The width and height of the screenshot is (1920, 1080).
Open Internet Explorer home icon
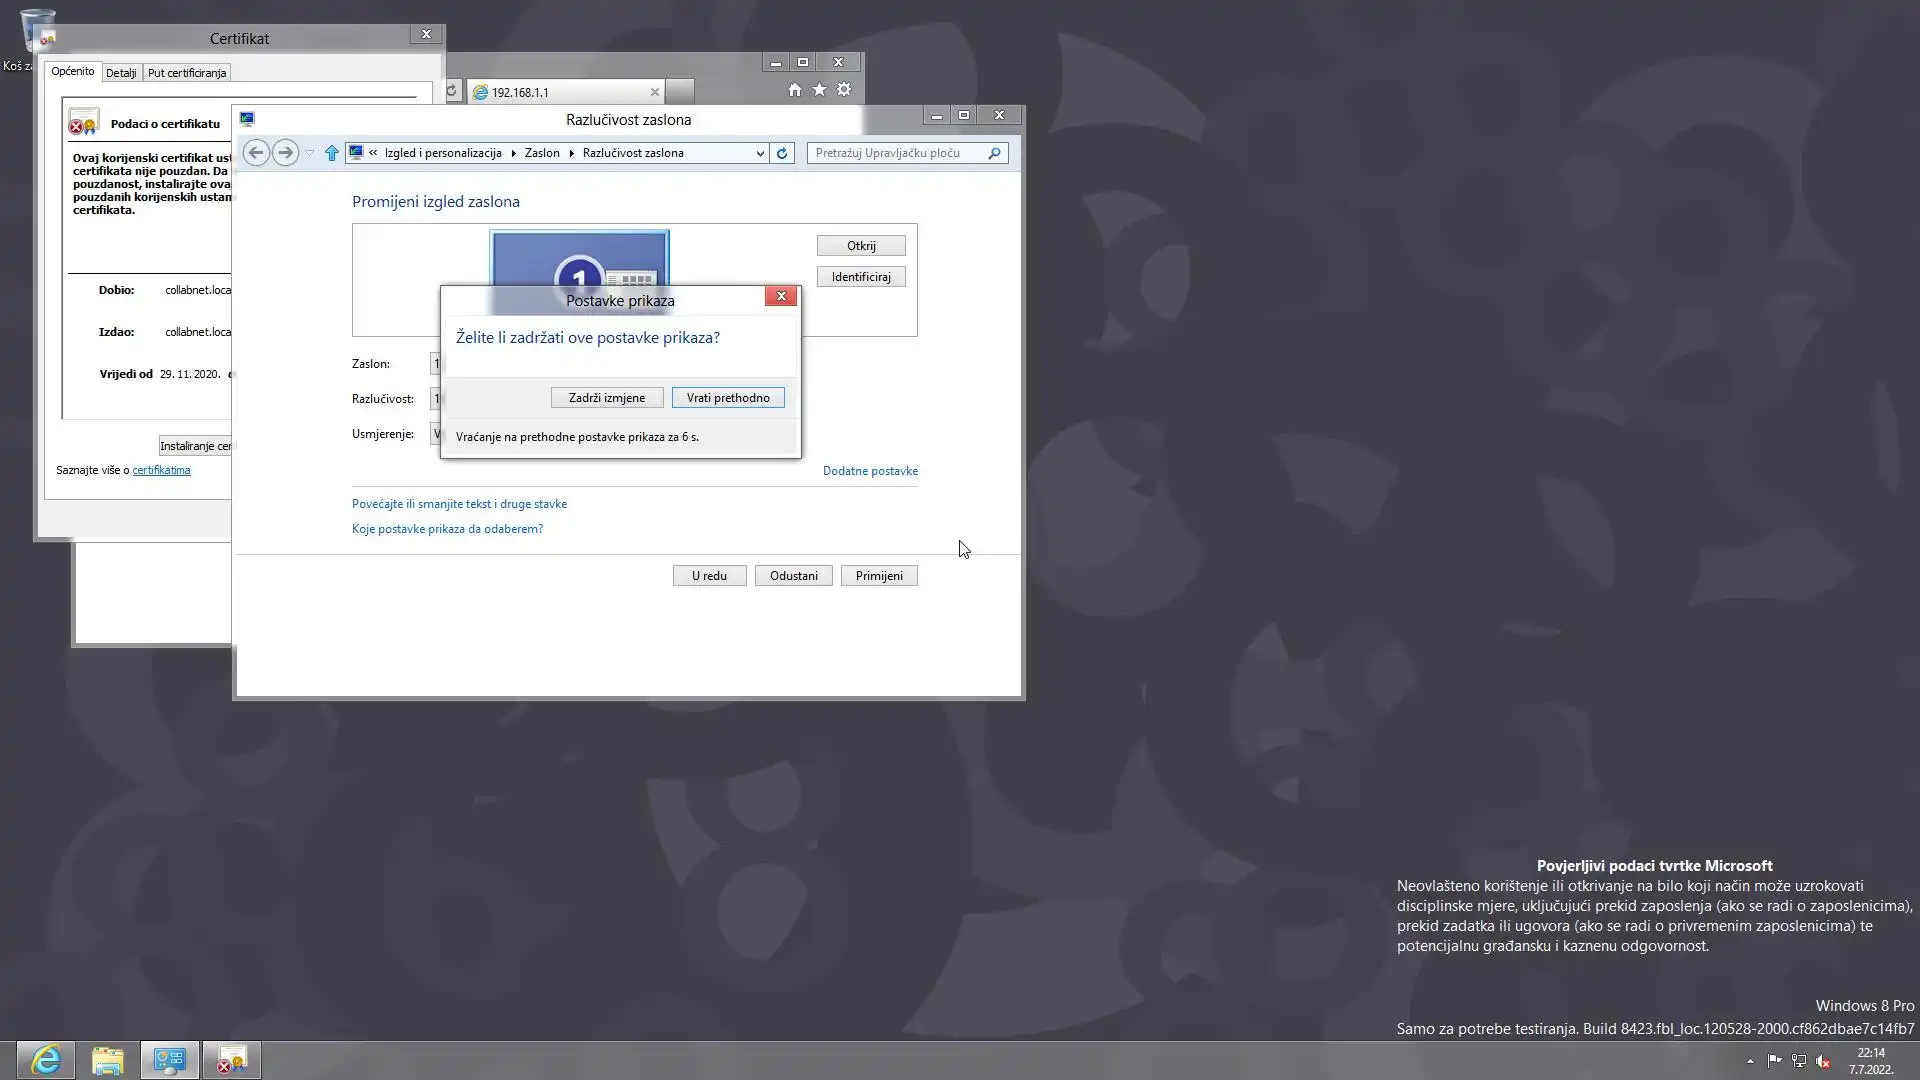pyautogui.click(x=794, y=90)
